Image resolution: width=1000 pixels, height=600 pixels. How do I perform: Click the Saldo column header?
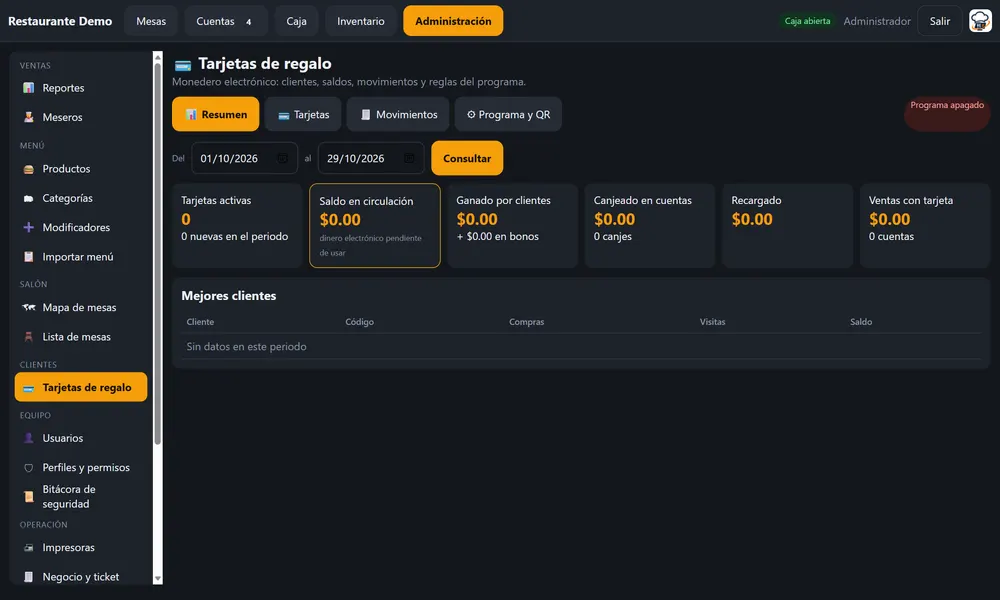tap(861, 322)
